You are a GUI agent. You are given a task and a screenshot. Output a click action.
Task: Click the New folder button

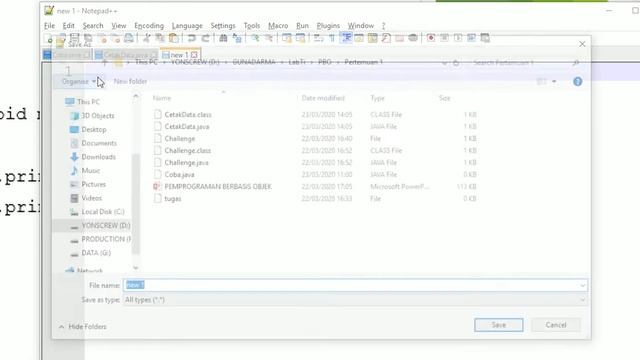[x=130, y=82]
